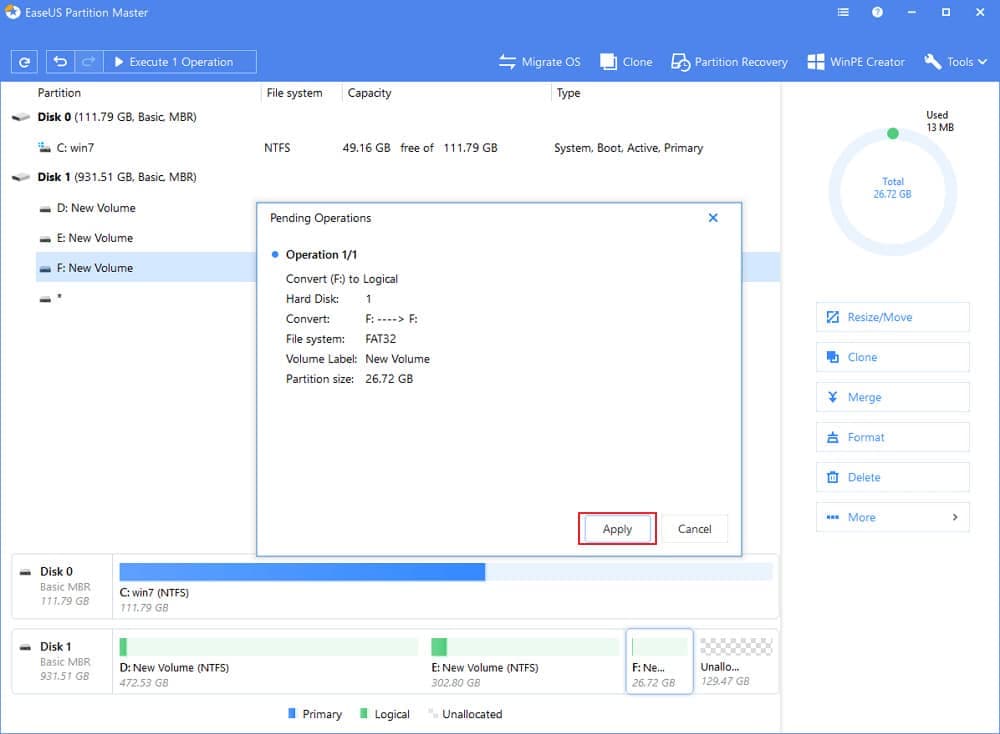Choose Clone in the right action panel
Image resolution: width=1000 pixels, height=734 pixels.
pos(893,357)
